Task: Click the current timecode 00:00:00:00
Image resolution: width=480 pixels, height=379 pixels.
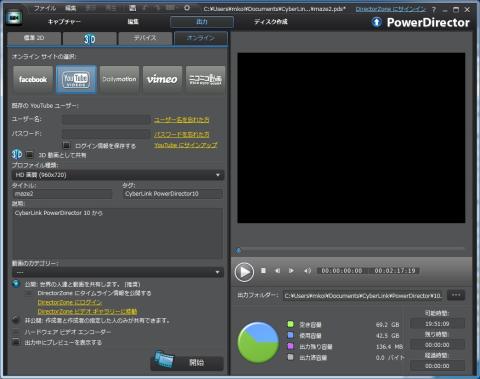Action: point(342,271)
